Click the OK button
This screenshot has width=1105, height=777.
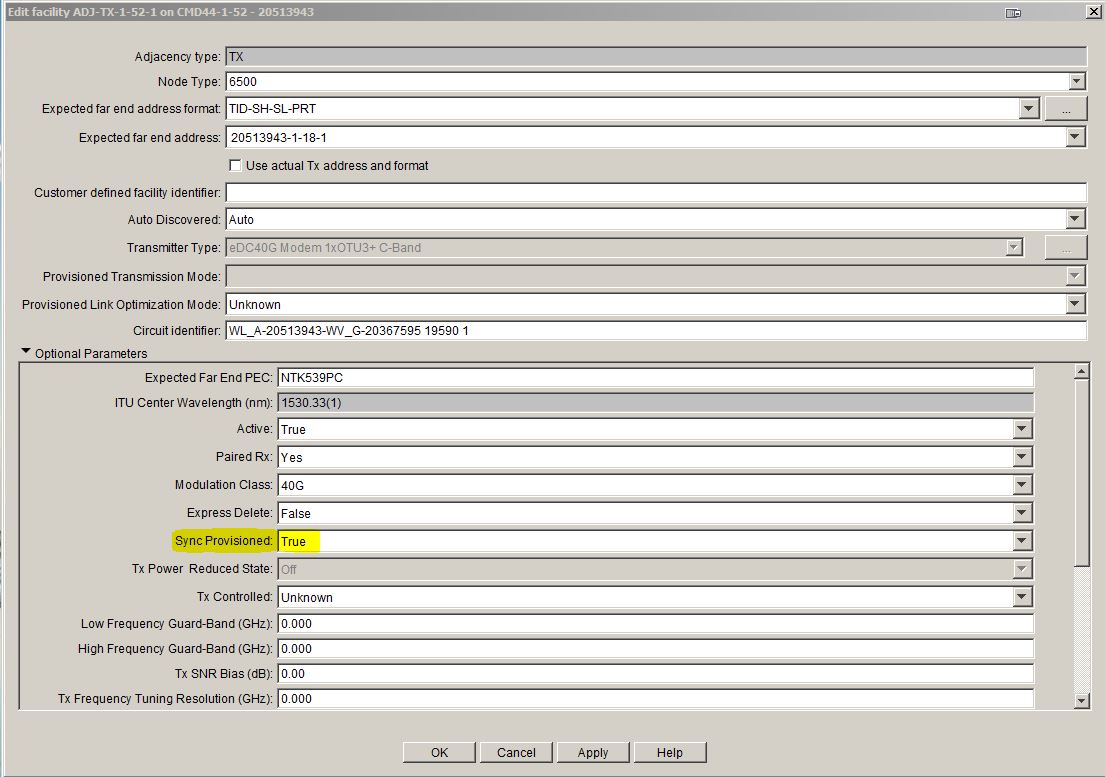click(439, 752)
